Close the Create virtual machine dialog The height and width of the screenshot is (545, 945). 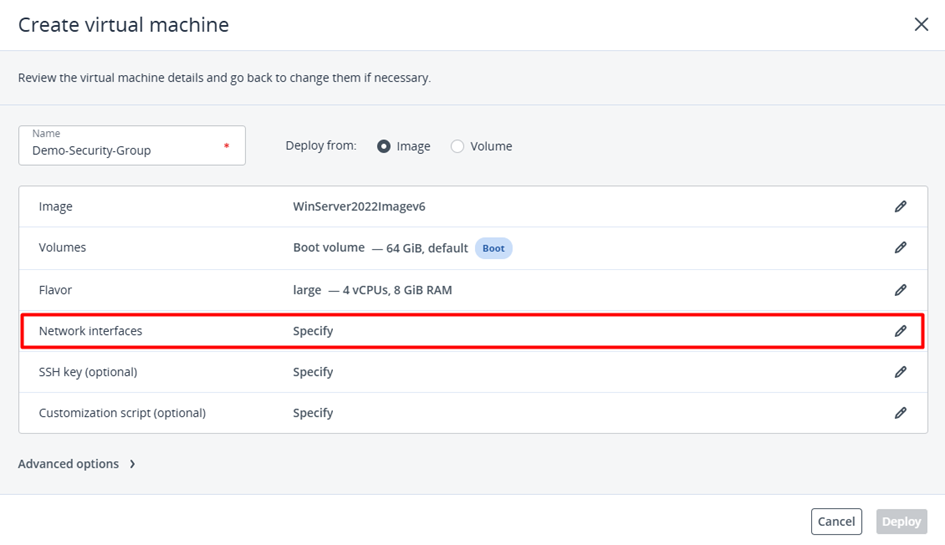click(921, 24)
